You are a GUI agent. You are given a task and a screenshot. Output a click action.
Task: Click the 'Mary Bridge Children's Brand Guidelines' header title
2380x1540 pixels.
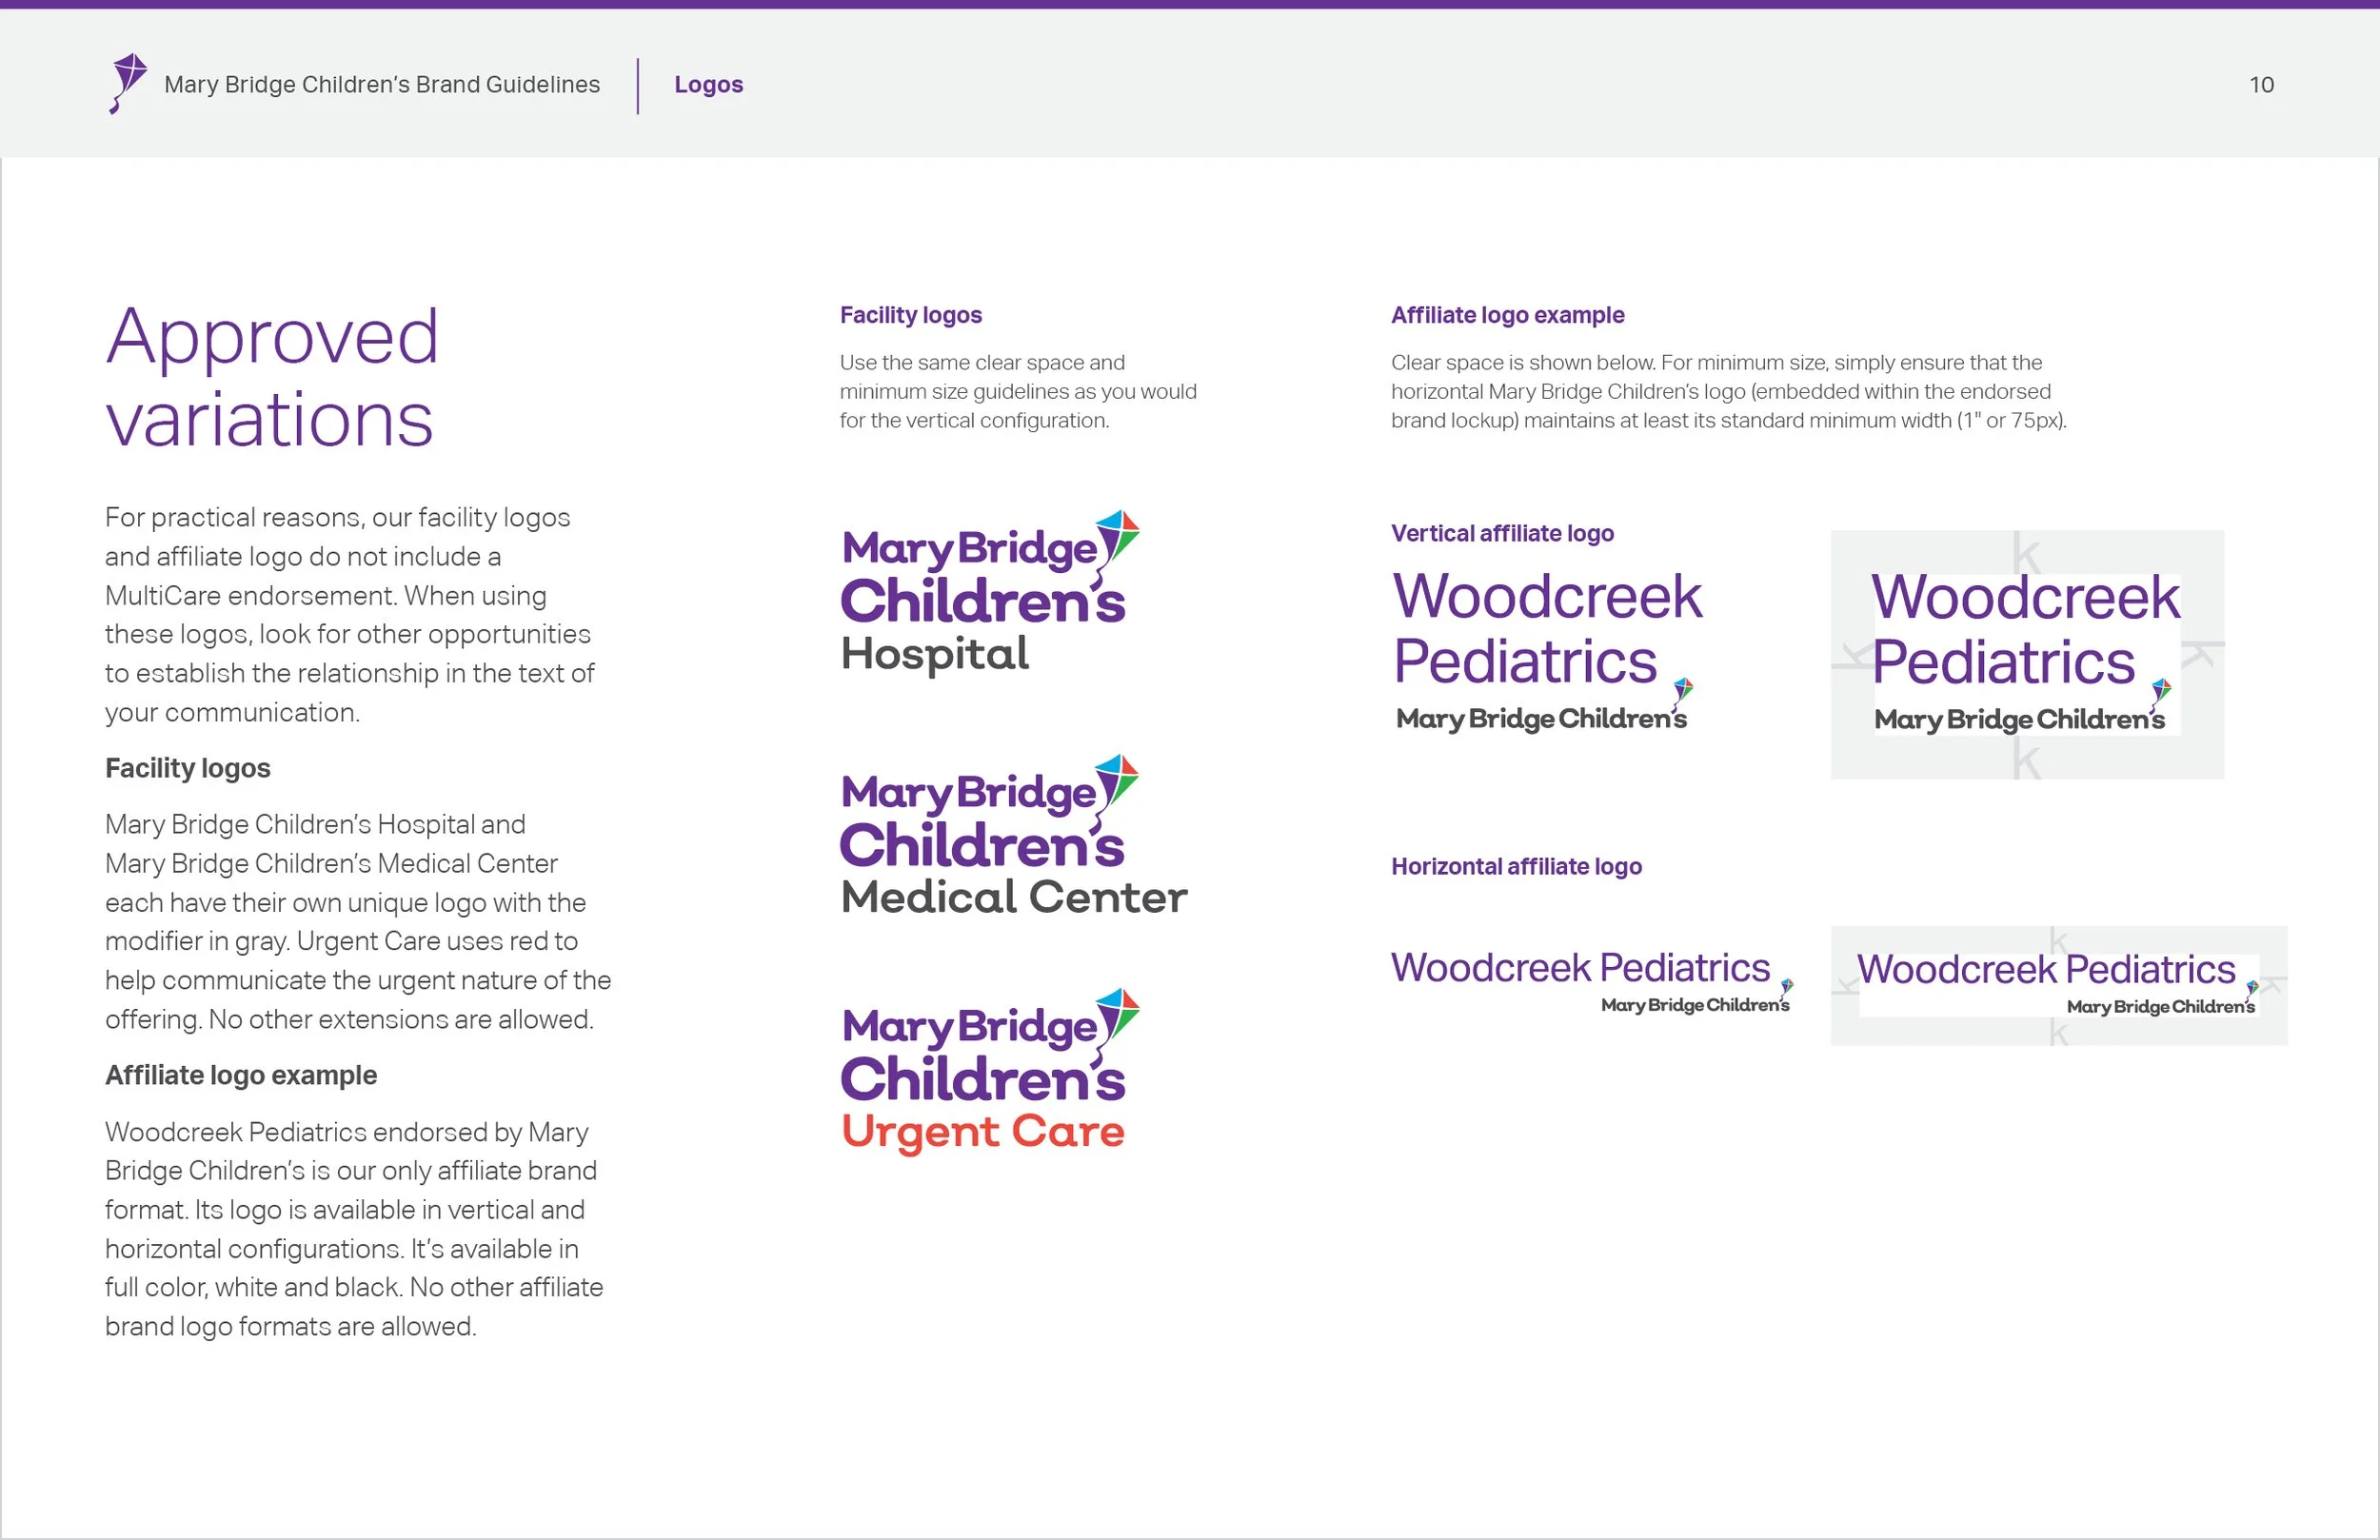click(382, 85)
